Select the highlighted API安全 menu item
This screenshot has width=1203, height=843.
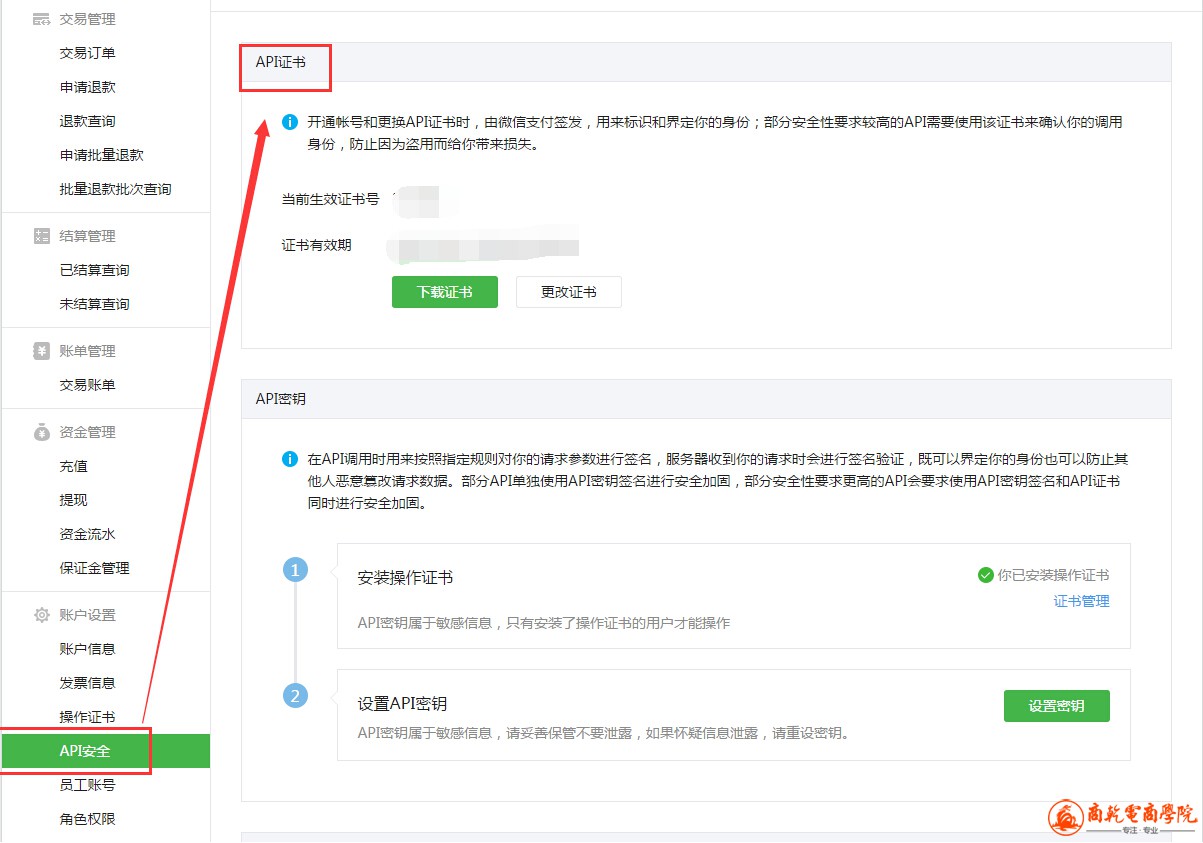(x=105, y=751)
